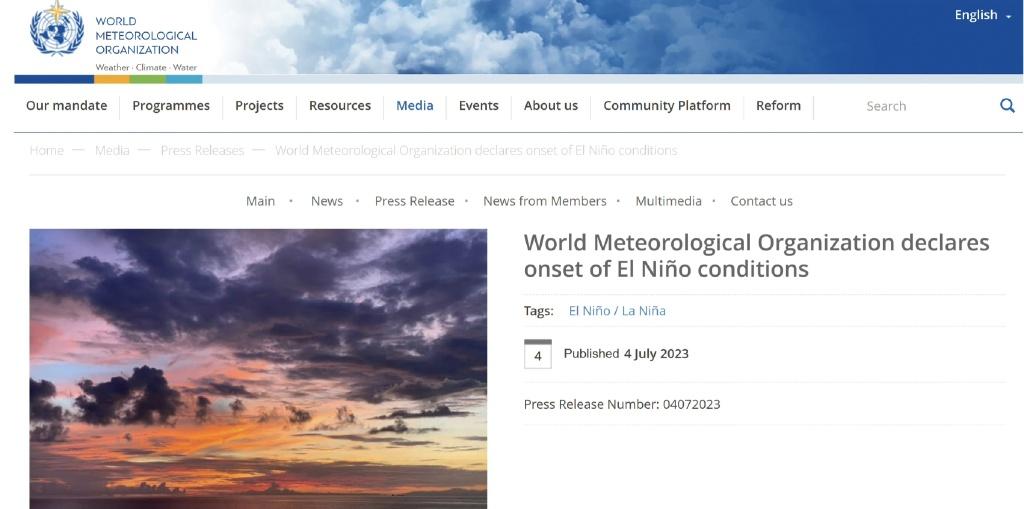The height and width of the screenshot is (509, 1024).
Task: Open the Multimedia sub-tab
Action: 668,201
